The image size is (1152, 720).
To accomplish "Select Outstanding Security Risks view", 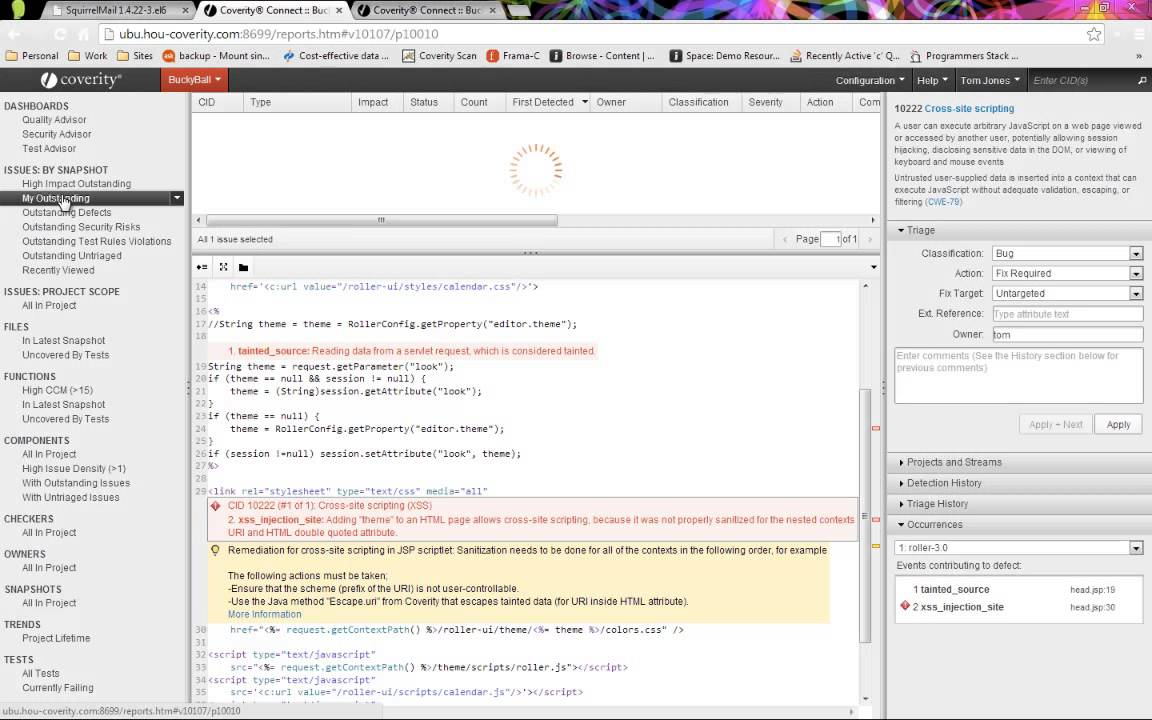I will tap(81, 227).
